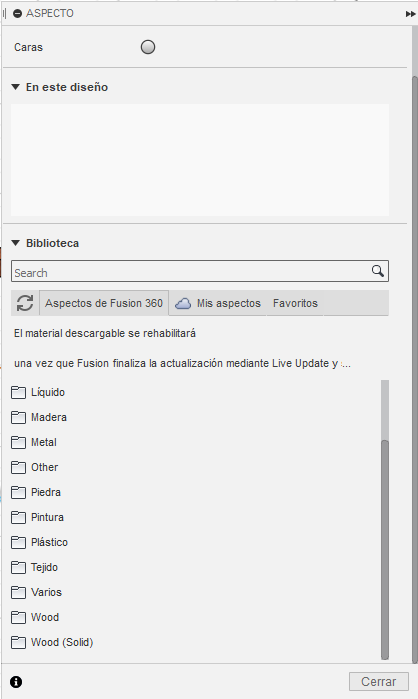Collapse the Biblioteca section

(16, 243)
